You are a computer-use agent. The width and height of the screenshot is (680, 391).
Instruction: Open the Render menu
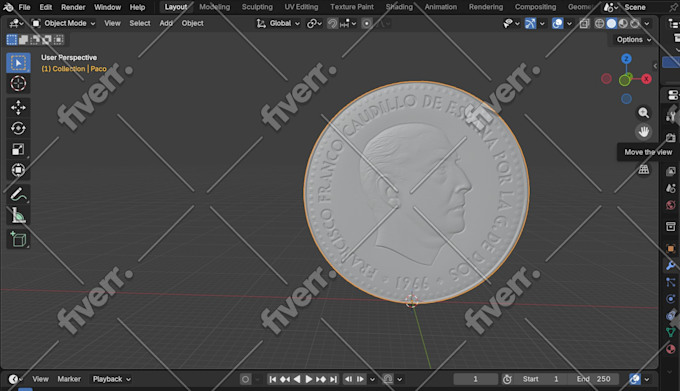point(73,7)
